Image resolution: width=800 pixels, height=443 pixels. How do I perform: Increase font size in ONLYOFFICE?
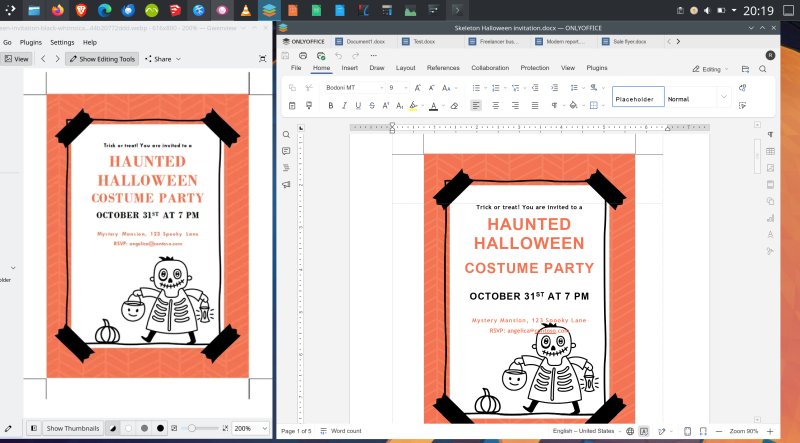[418, 88]
